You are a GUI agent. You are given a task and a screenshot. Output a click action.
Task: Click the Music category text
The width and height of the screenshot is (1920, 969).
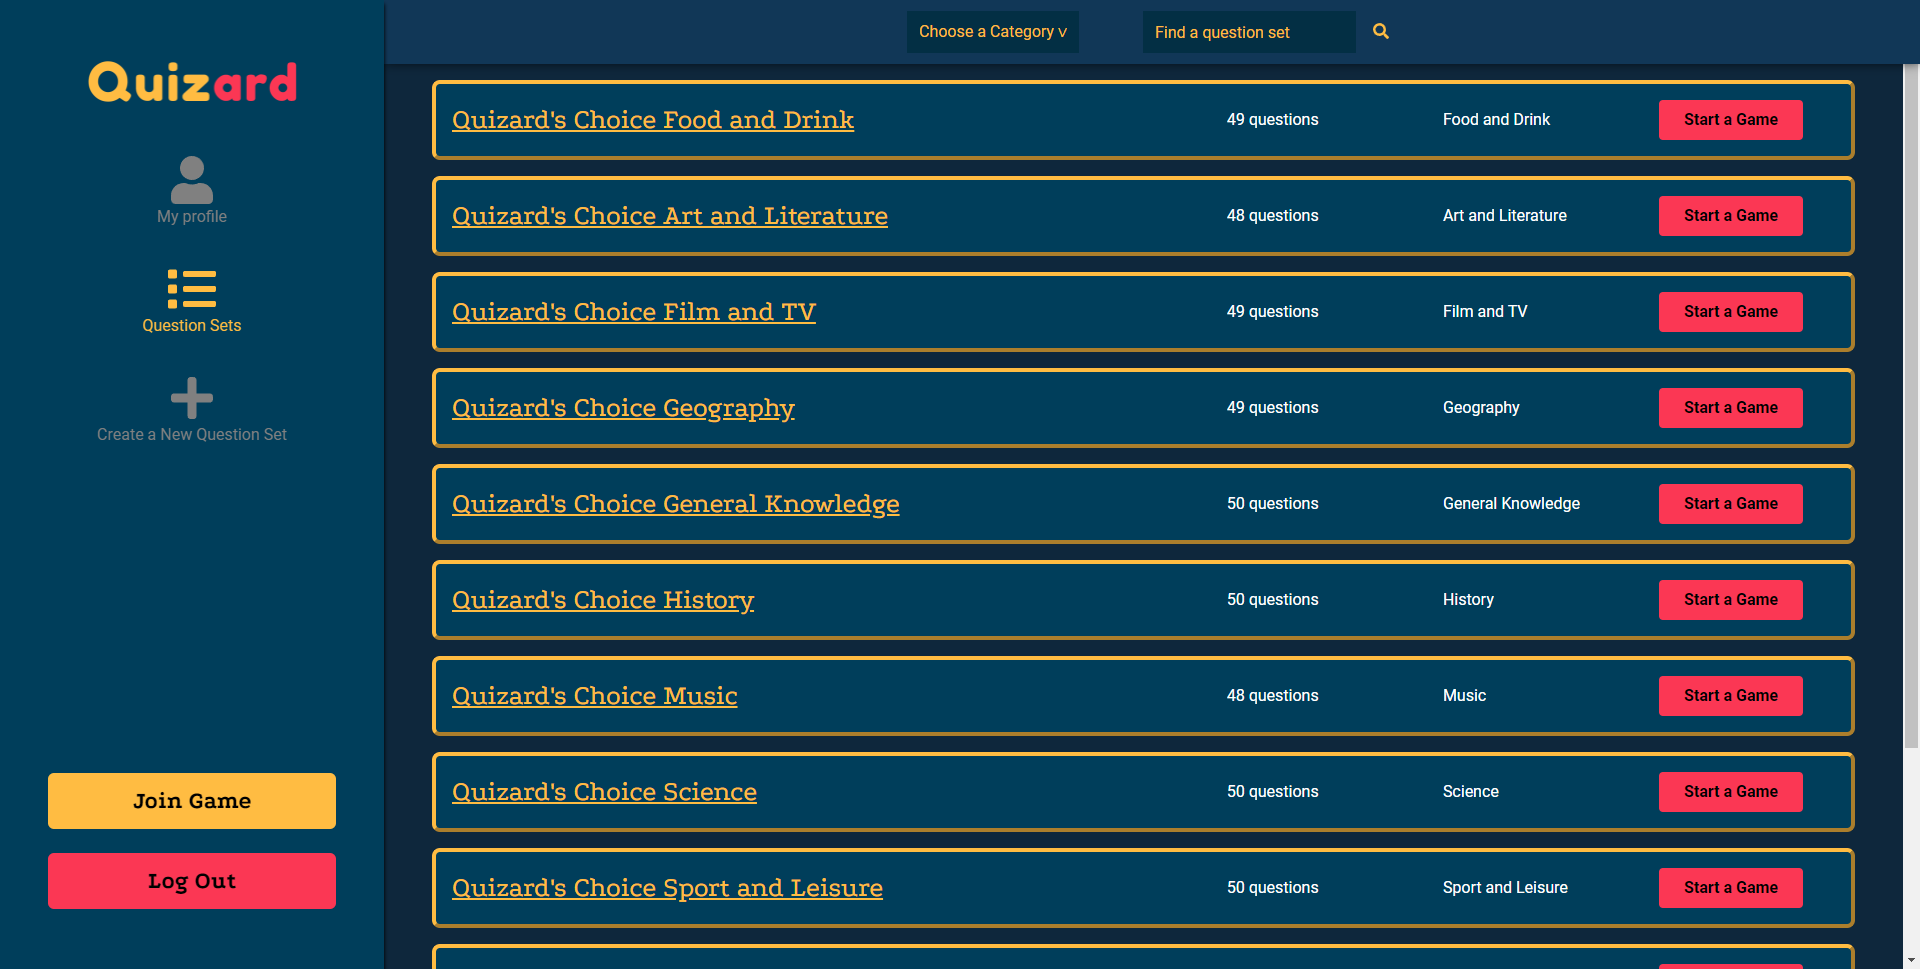pyautogui.click(x=1464, y=696)
